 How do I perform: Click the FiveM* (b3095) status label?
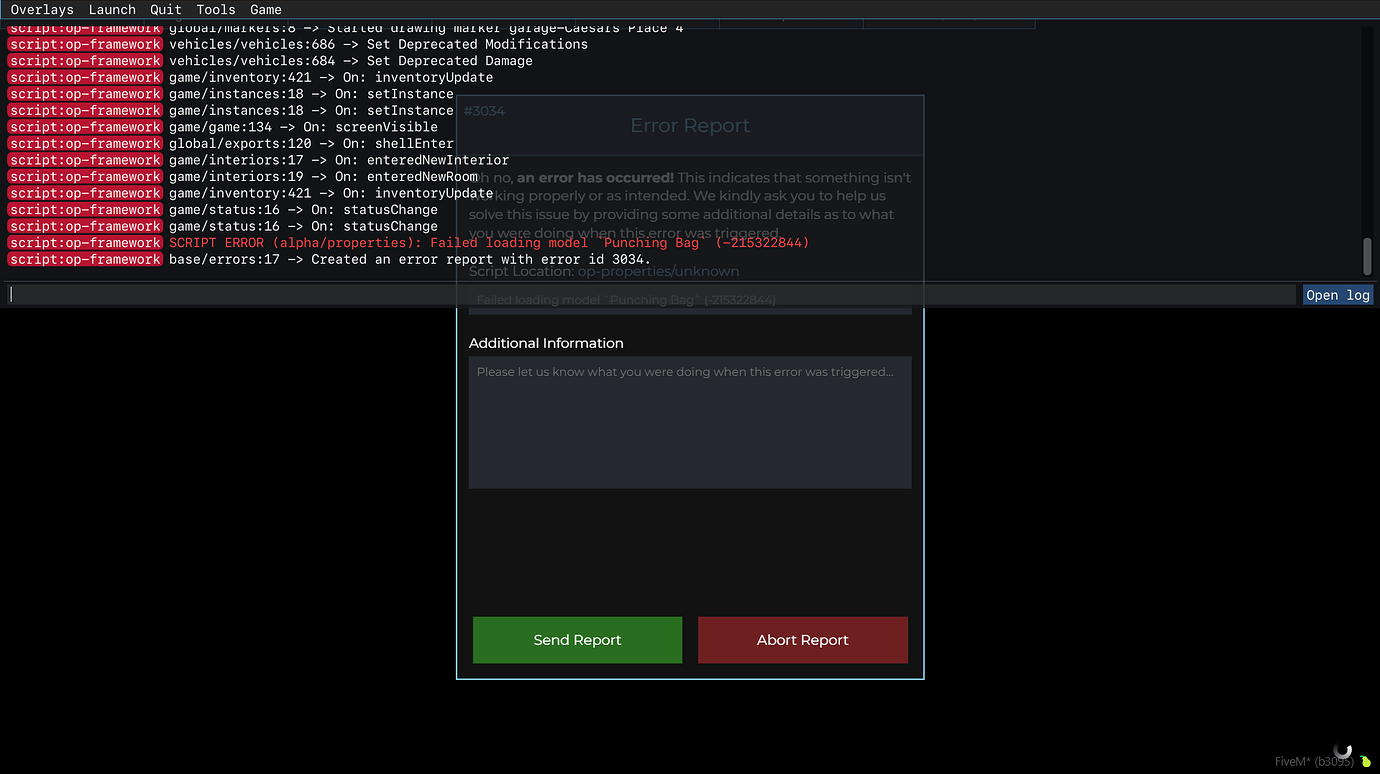(1303, 761)
